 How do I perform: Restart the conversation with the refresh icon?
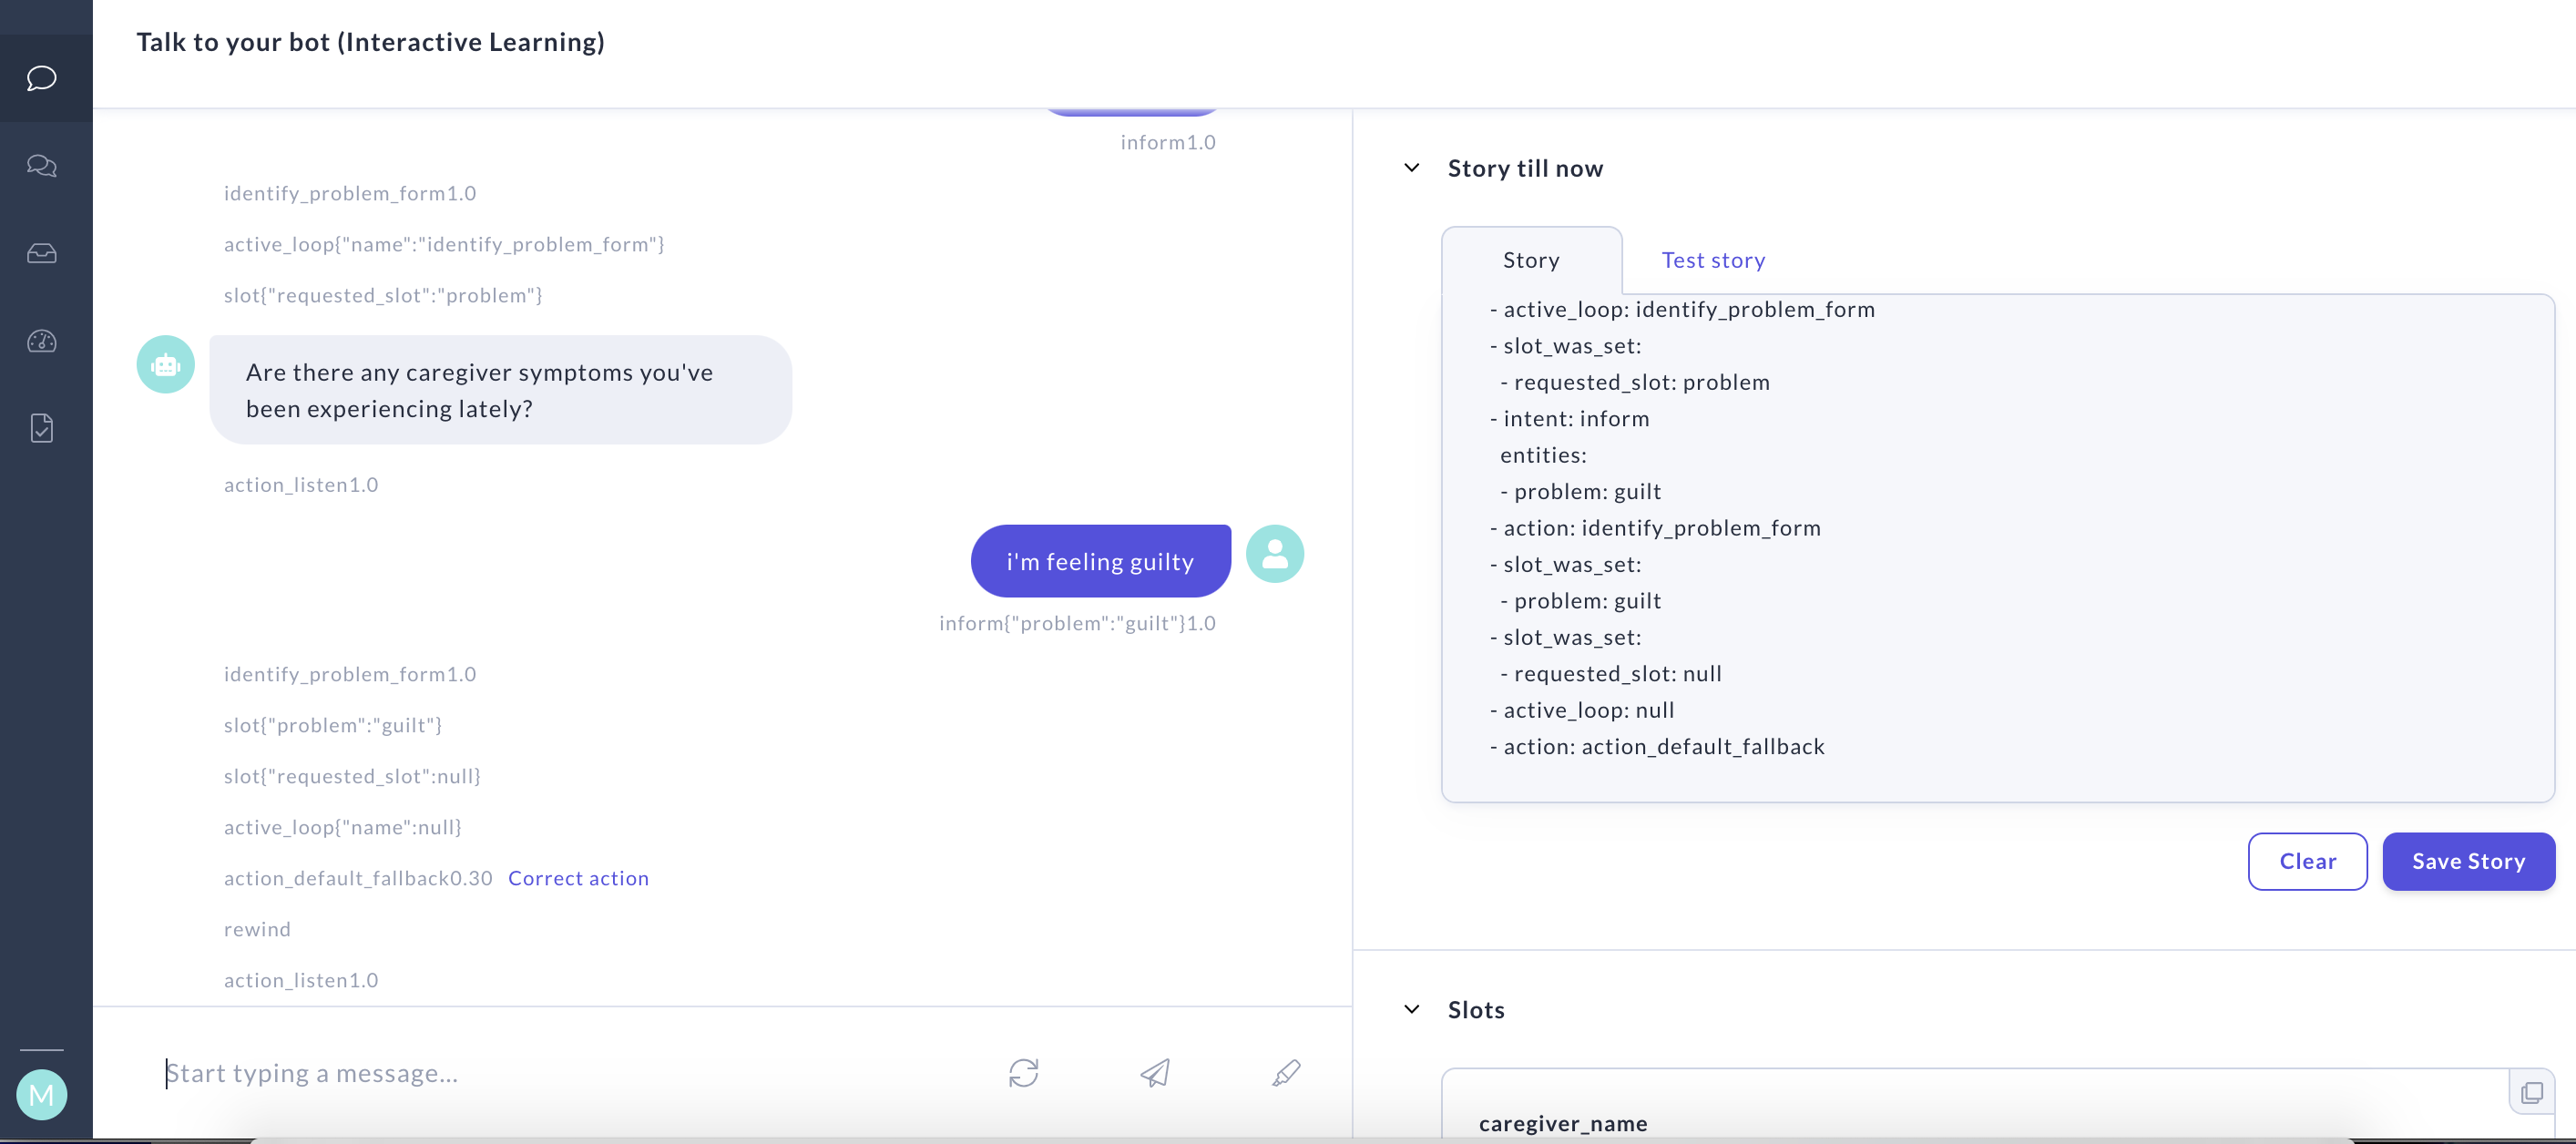point(1023,1073)
